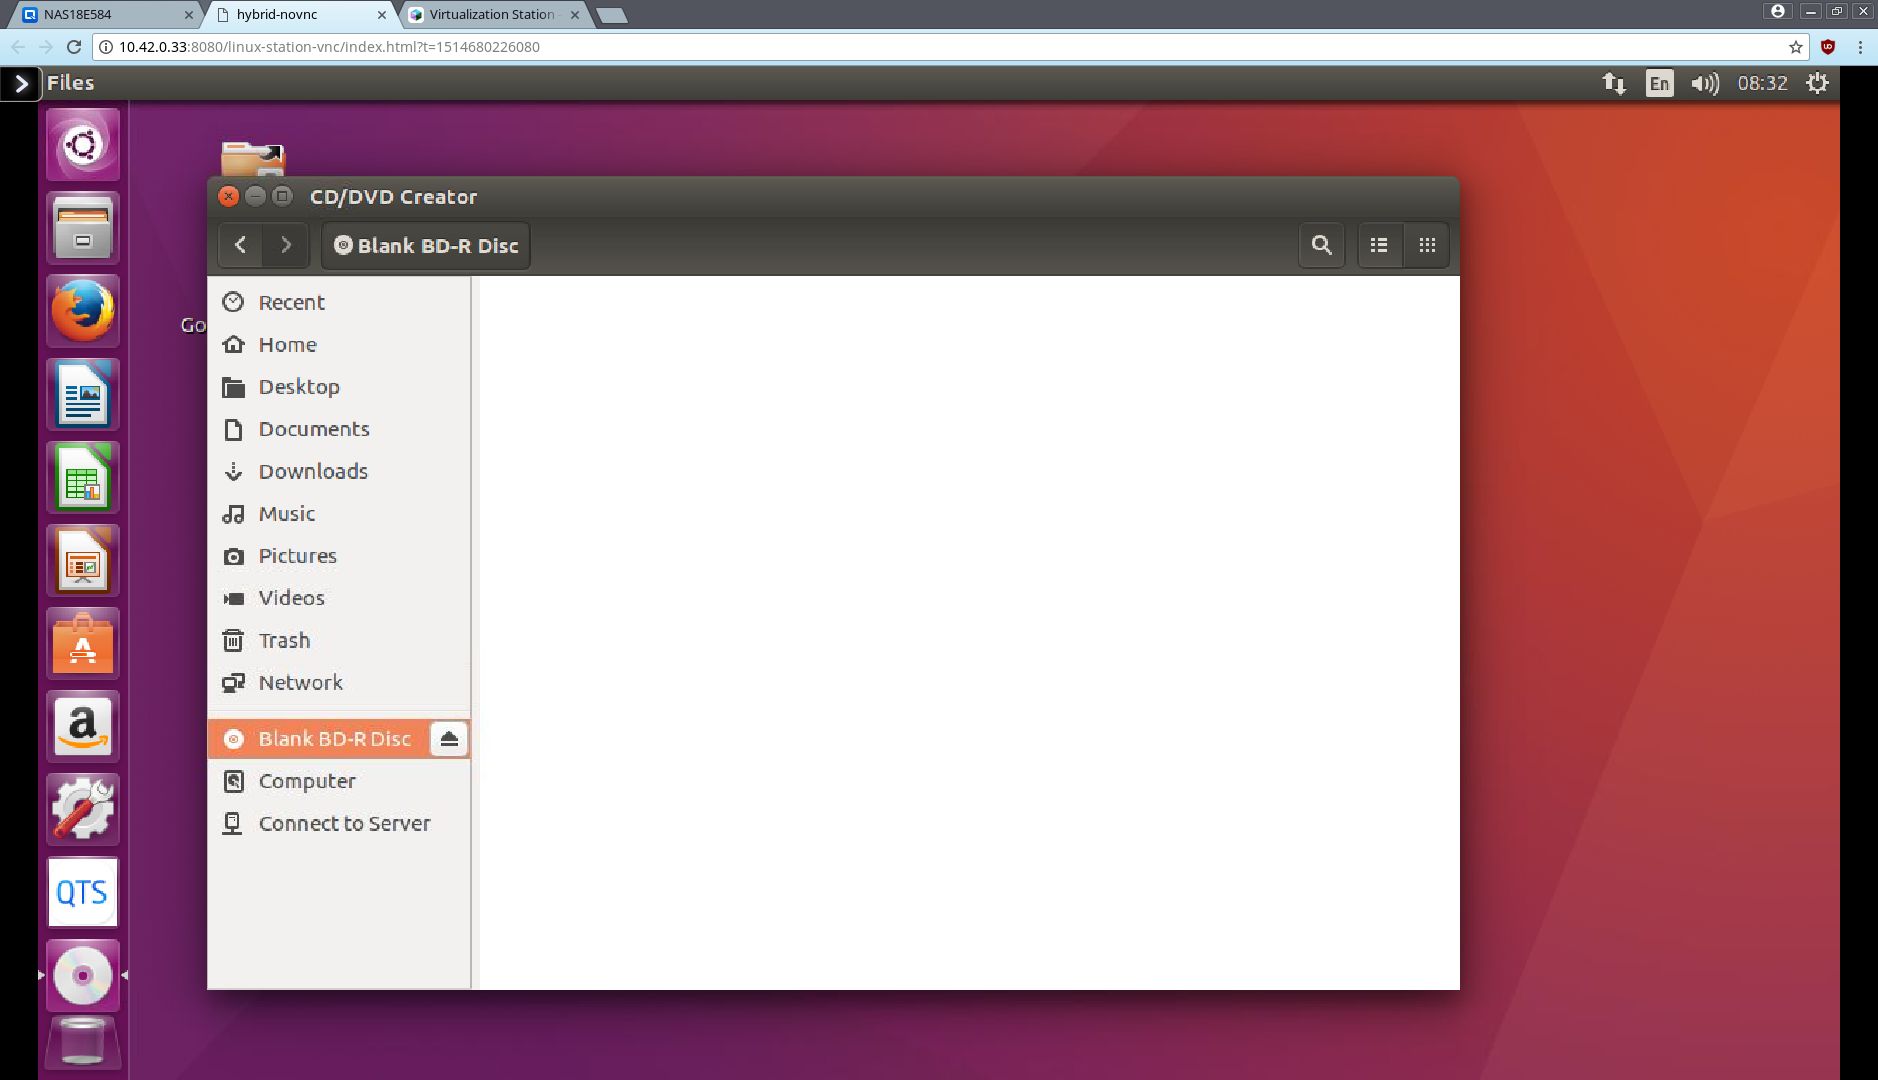
Task: Open Amazon launcher icon
Action: (83, 726)
